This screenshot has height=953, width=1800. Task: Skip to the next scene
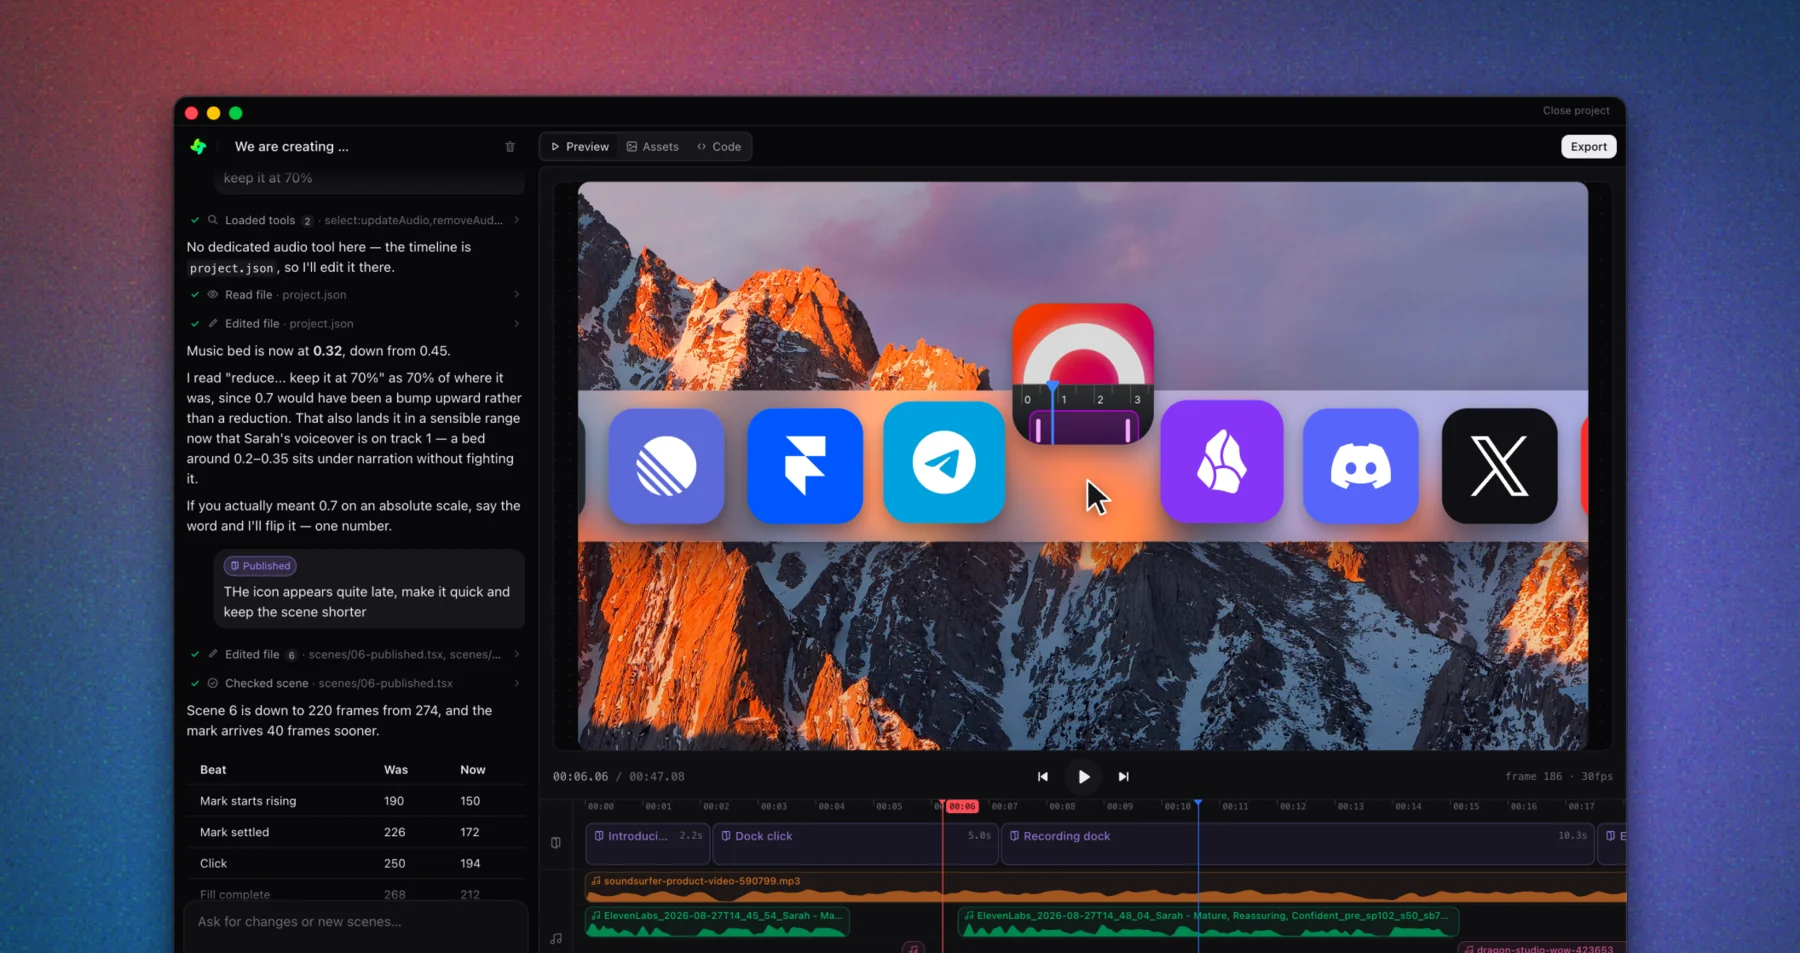[x=1123, y=777]
